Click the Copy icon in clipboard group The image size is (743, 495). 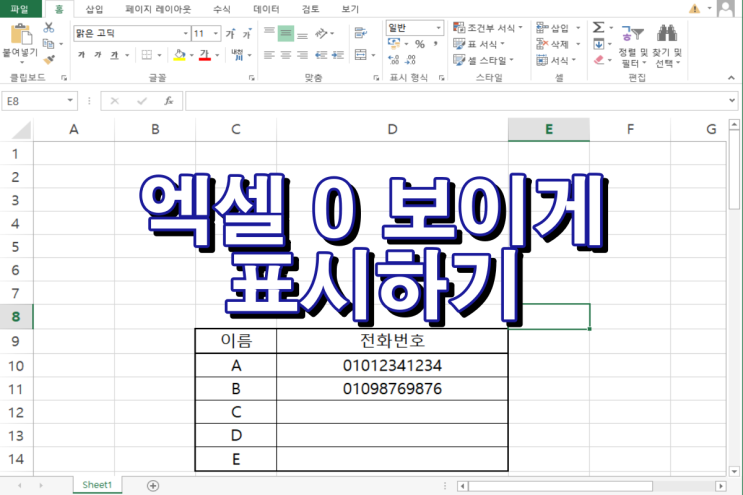[48, 44]
